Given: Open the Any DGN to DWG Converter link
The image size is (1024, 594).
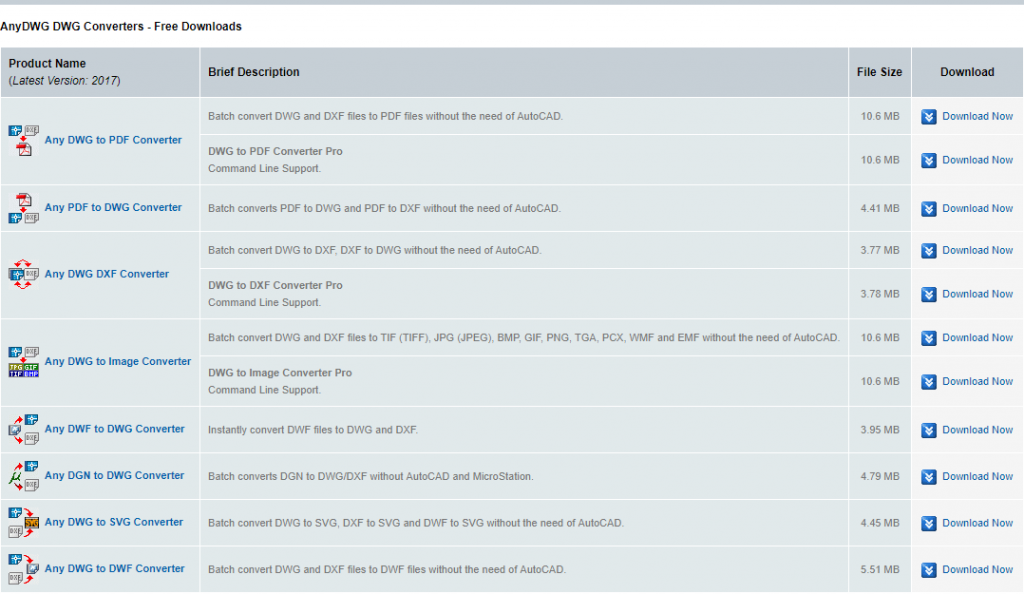Looking at the screenshot, I should [x=114, y=475].
